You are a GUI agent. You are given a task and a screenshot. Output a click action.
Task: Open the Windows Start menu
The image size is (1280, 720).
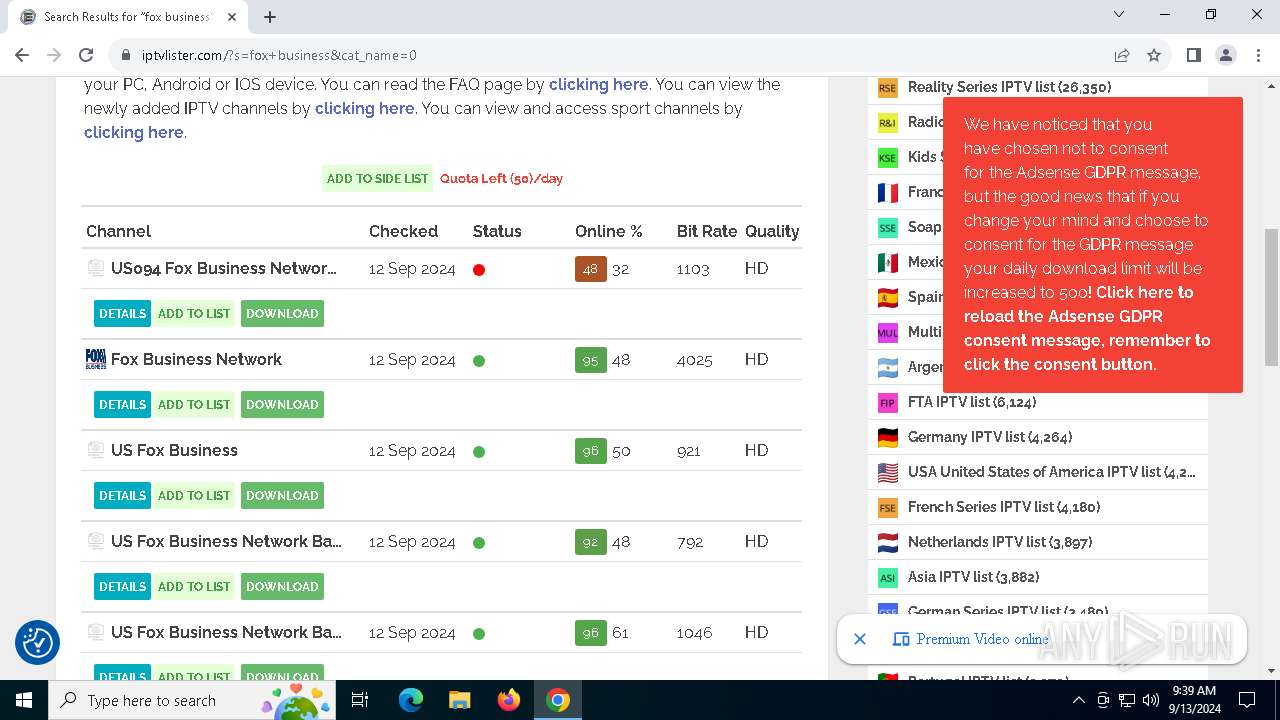pos(23,700)
